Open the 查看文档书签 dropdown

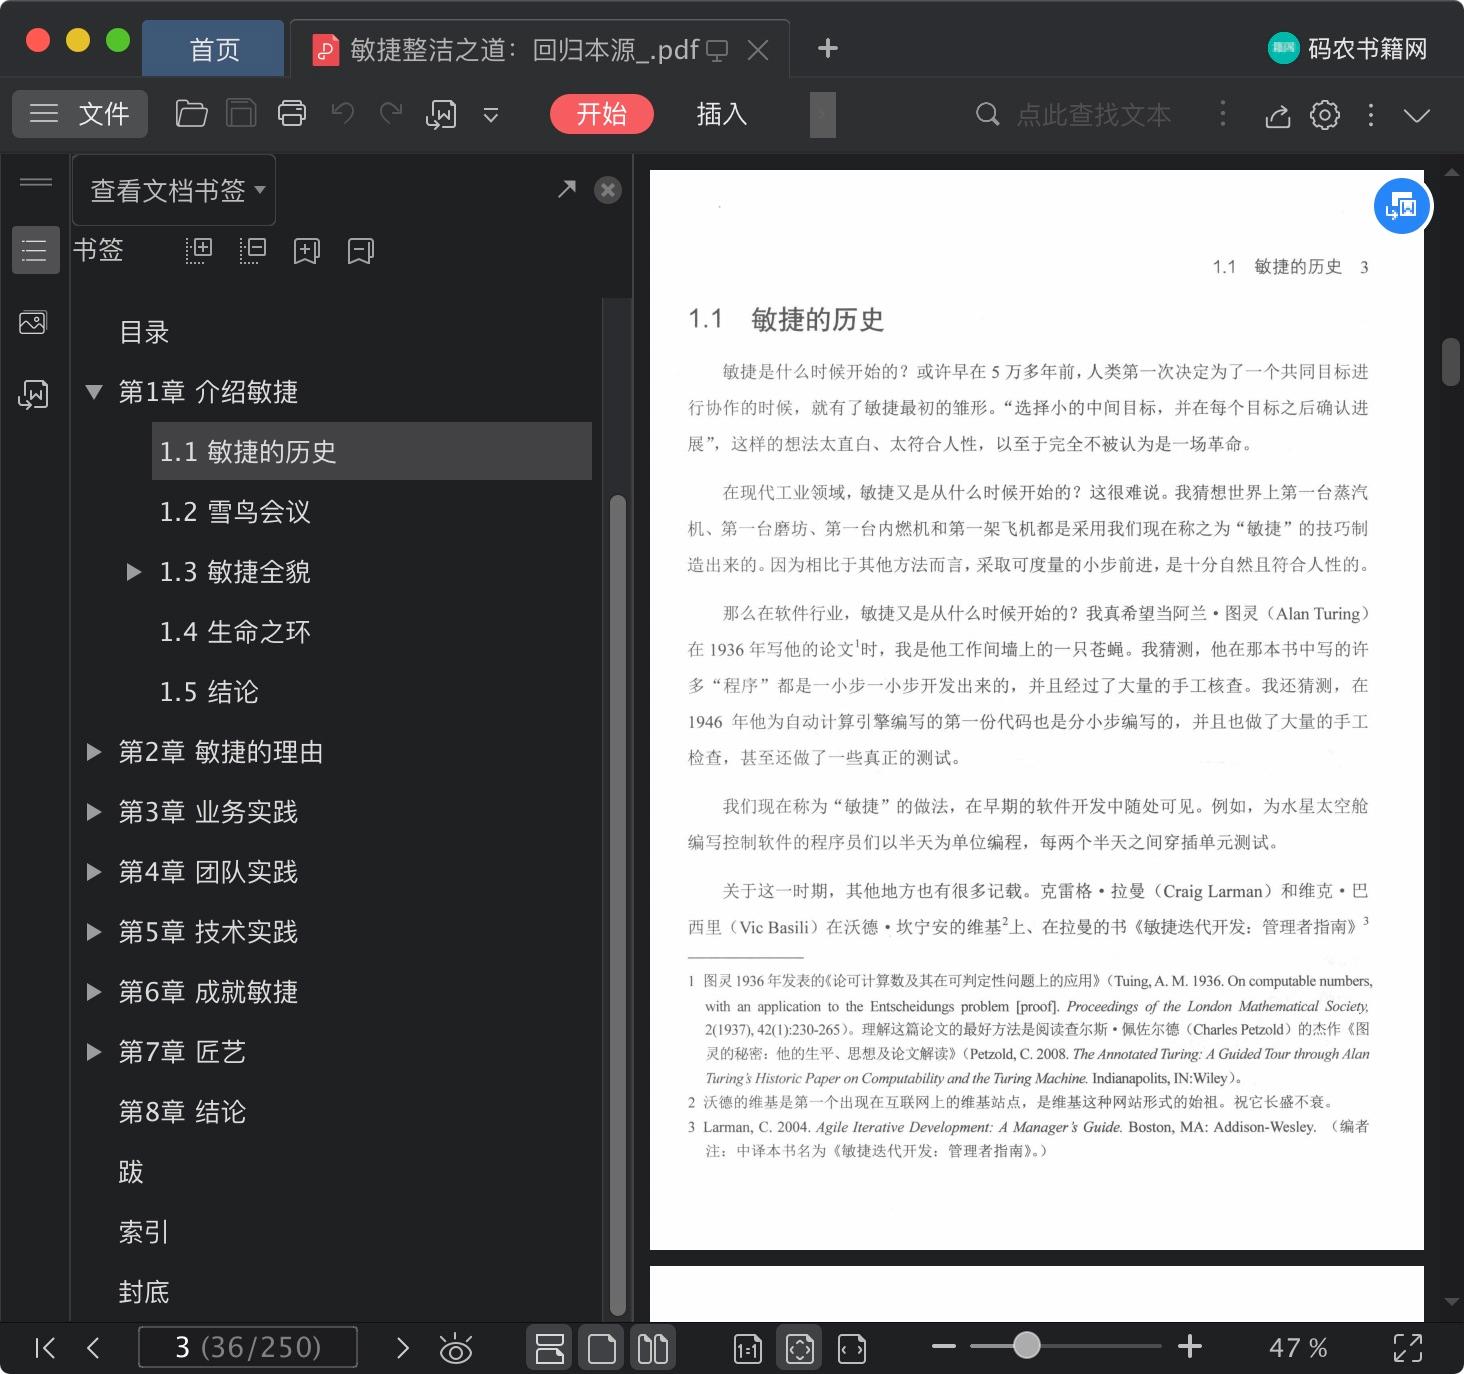click(x=175, y=190)
